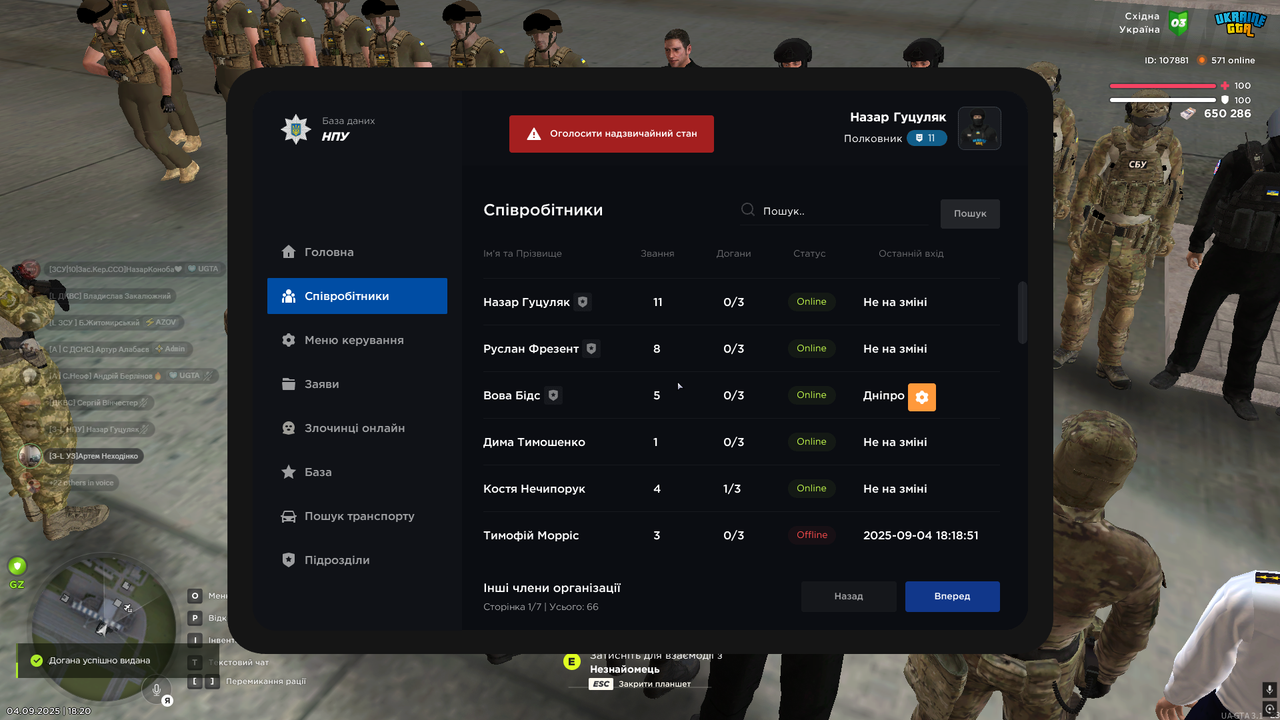Click the Дніпро shift label
The width and height of the screenshot is (1280, 720).
(x=883, y=396)
